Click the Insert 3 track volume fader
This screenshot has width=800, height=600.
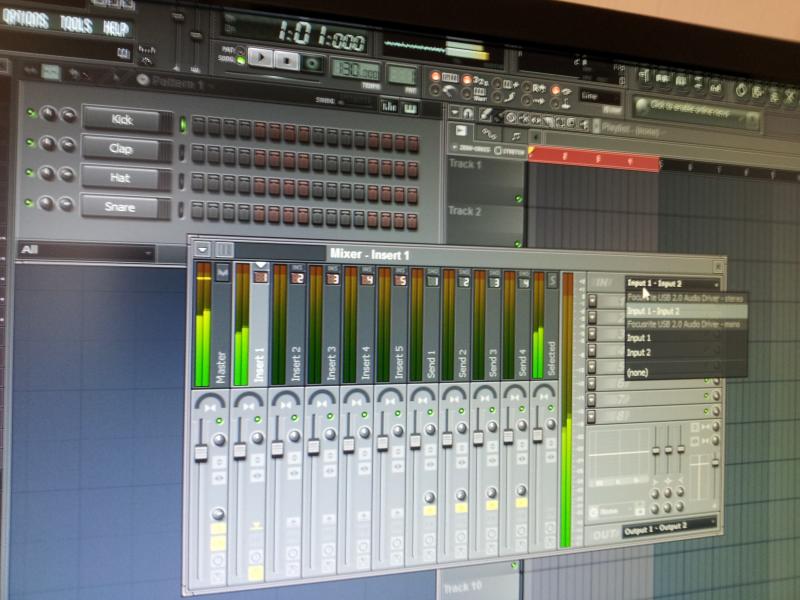point(313,447)
